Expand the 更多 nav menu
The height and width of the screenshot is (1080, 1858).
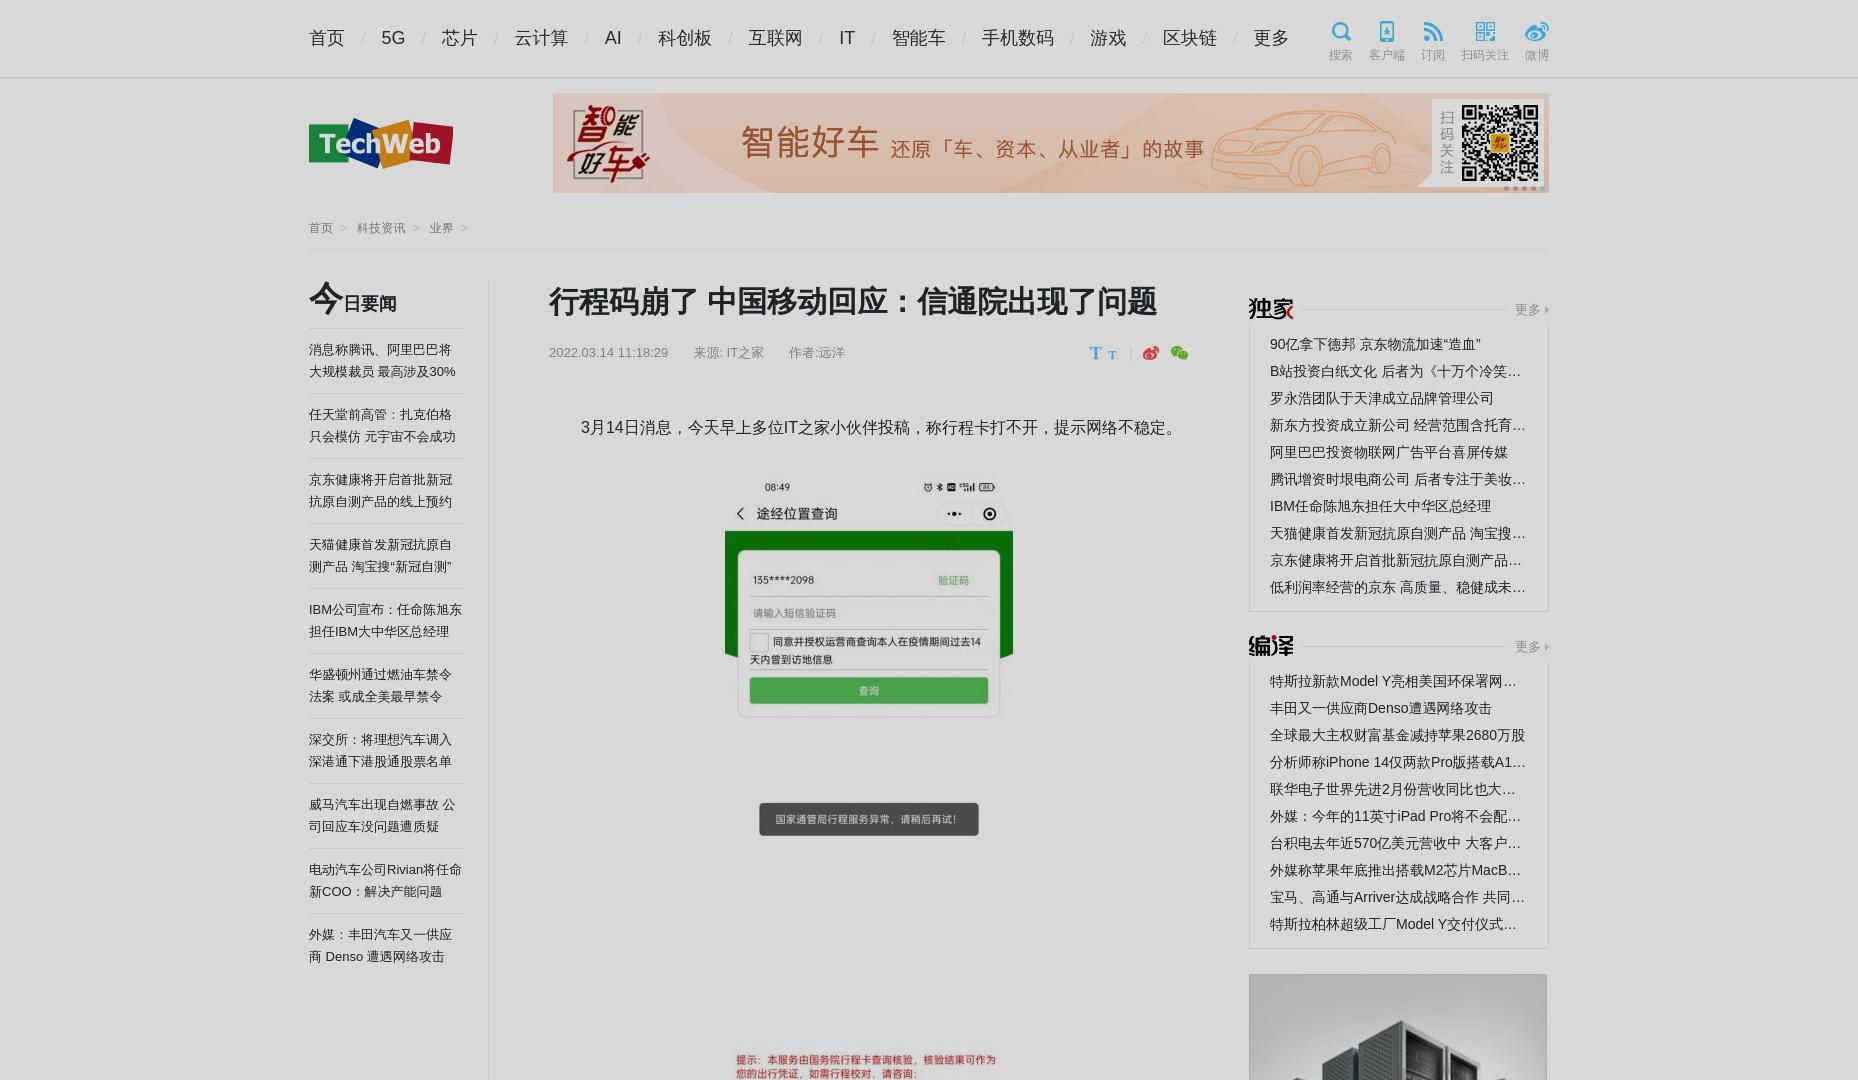(1271, 38)
